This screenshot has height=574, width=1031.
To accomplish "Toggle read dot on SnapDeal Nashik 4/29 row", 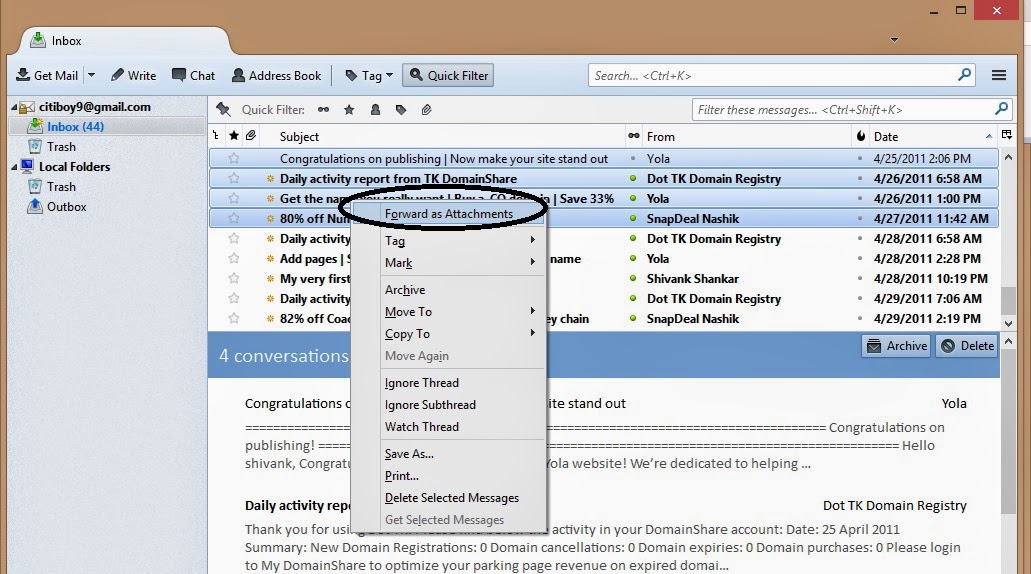I will [633, 318].
